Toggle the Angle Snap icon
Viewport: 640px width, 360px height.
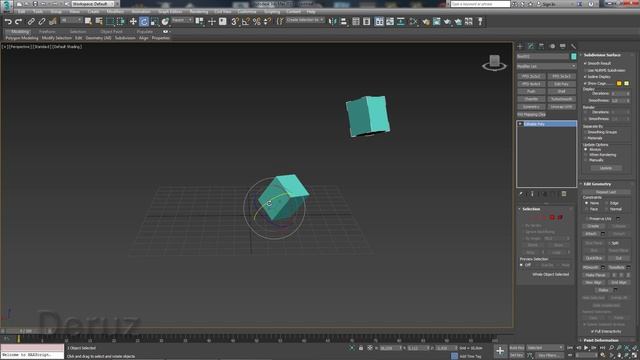[246, 21]
